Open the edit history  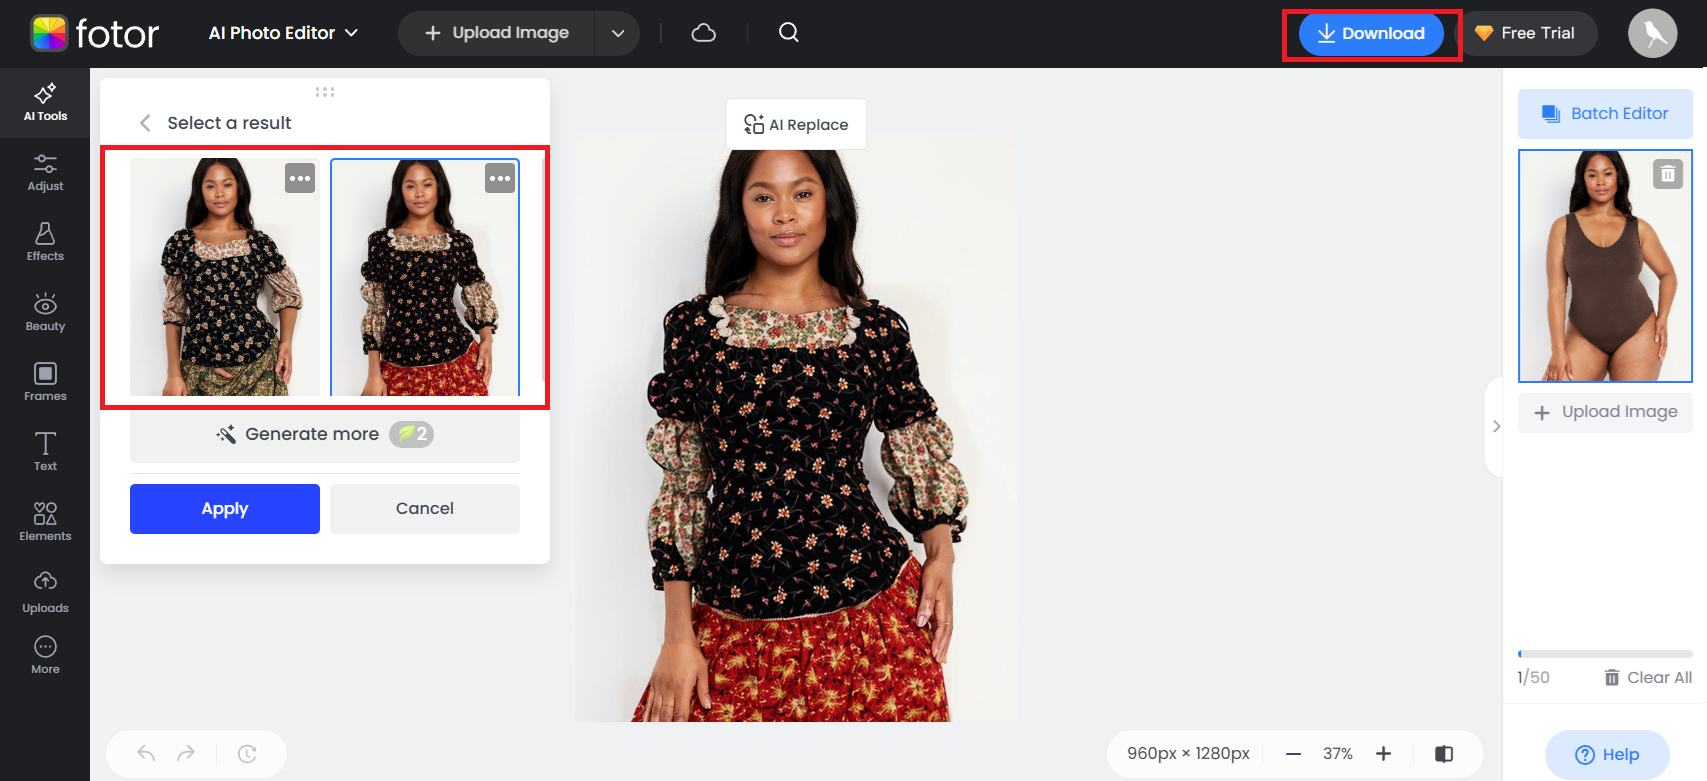[x=247, y=754]
